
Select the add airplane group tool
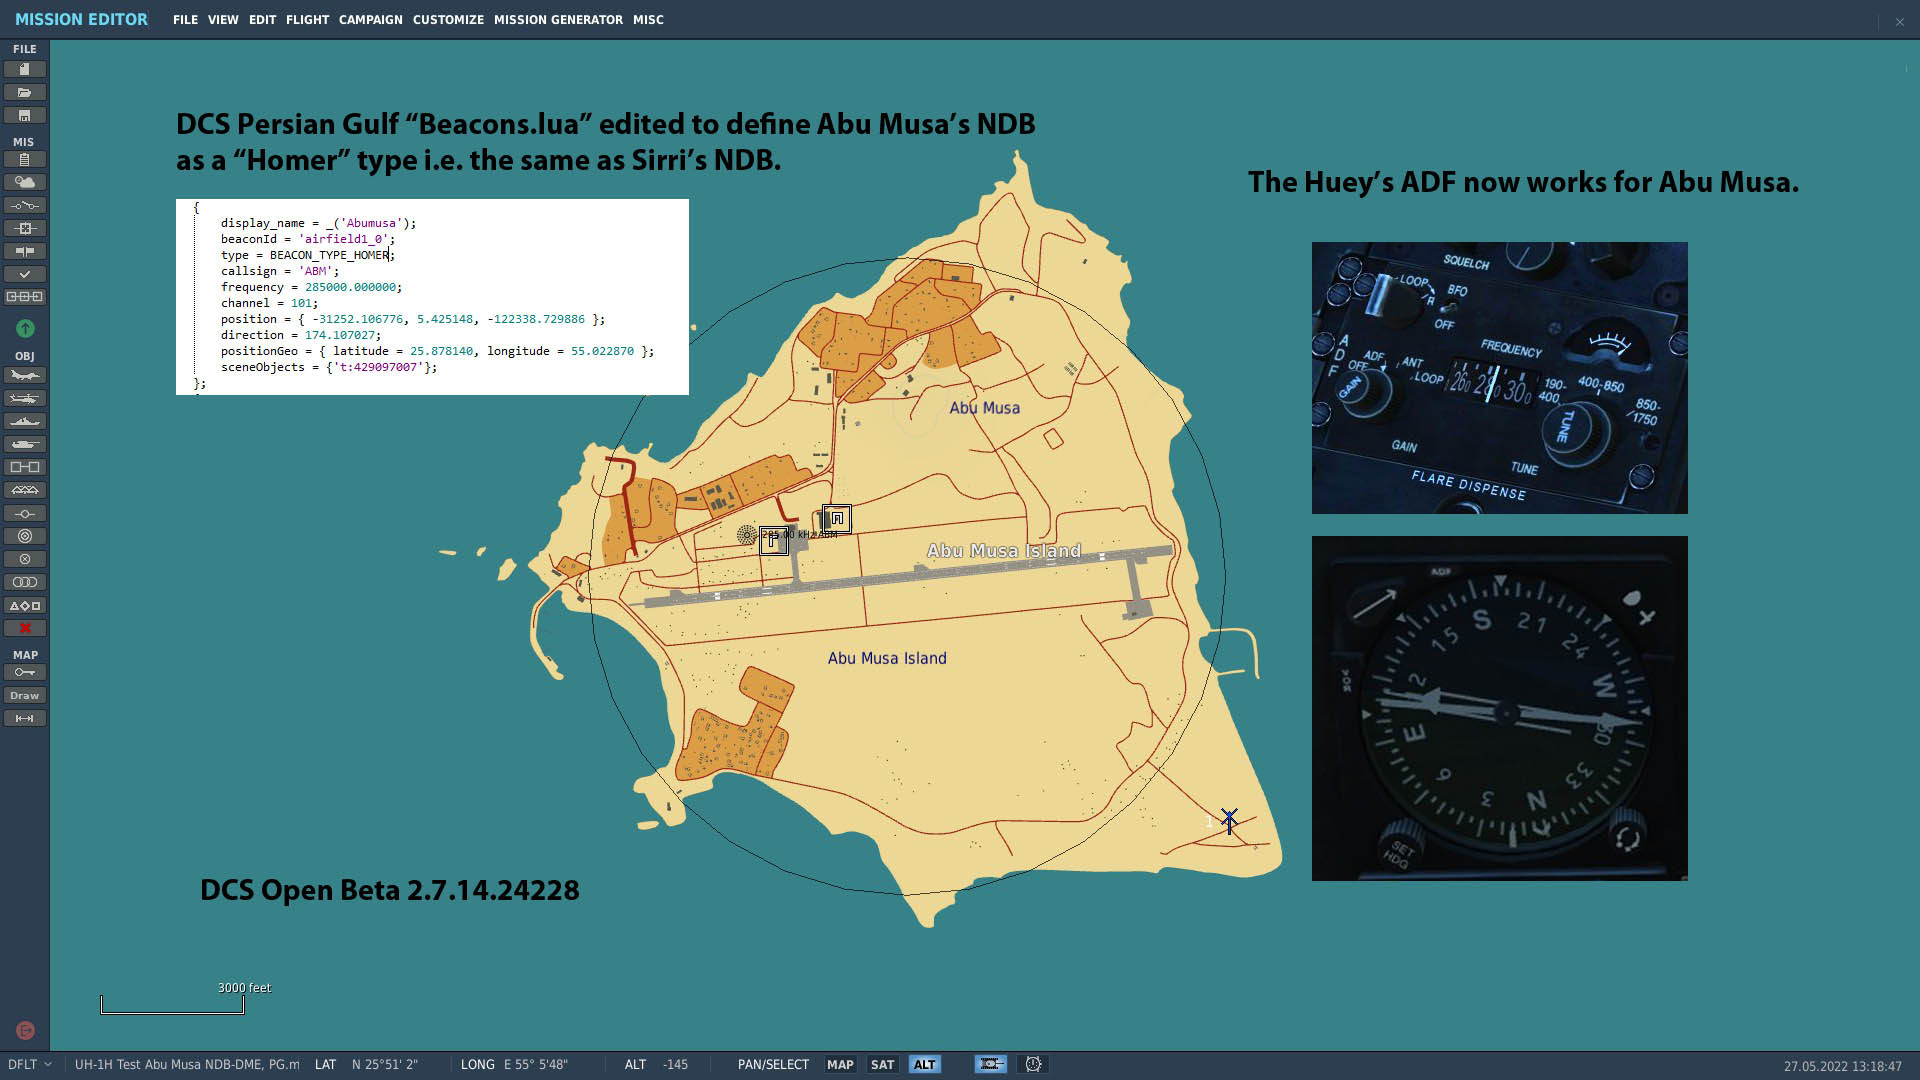(25, 375)
